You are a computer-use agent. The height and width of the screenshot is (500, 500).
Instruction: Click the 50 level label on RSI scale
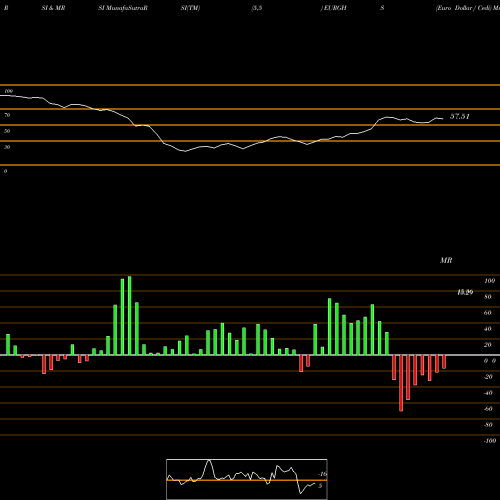(x=7, y=131)
